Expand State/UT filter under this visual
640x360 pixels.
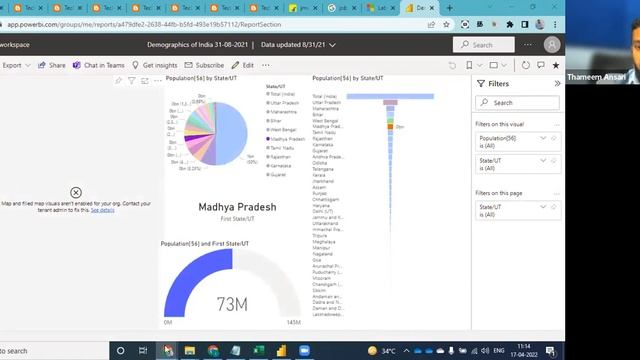543,161
